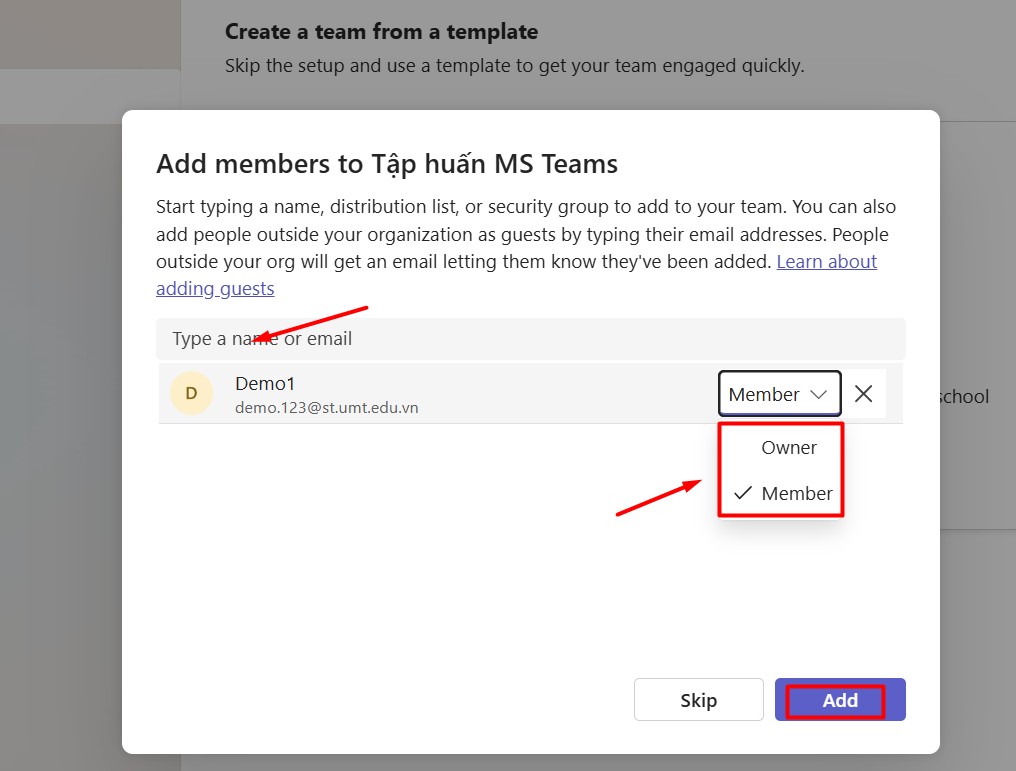Click the chevron arrow of role dropdown

pyautogui.click(x=819, y=394)
